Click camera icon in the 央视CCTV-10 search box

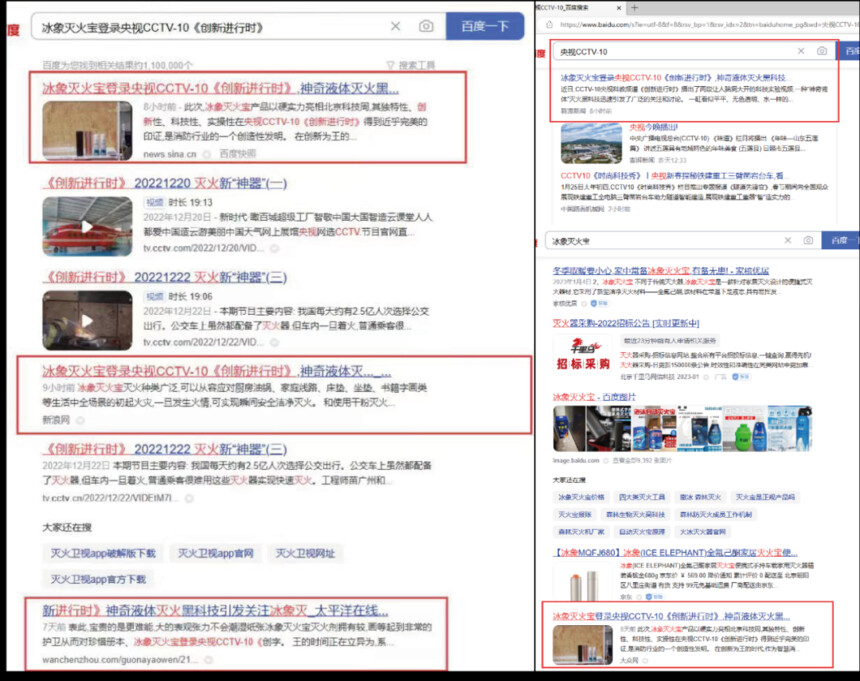(822, 51)
